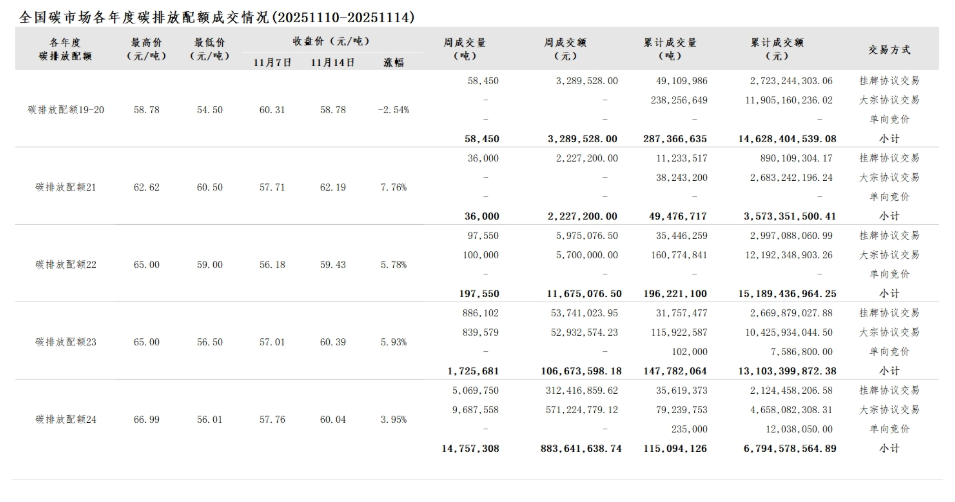Image resolution: width=955 pixels, height=502 pixels.
Task: Click the 涨幅 column header
Action: [394, 62]
